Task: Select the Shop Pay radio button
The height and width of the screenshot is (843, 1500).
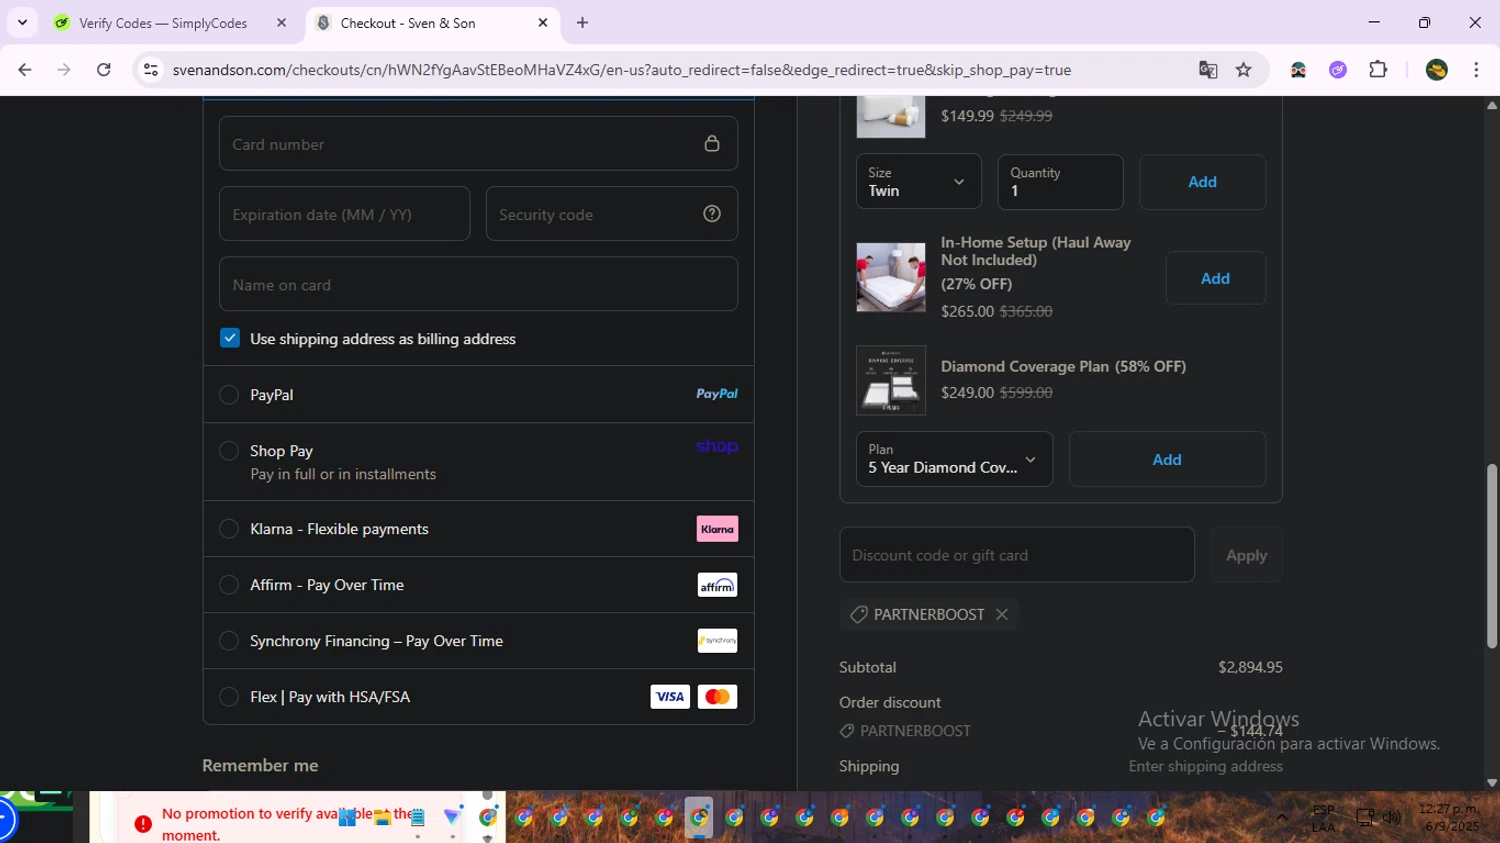Action: tap(229, 451)
